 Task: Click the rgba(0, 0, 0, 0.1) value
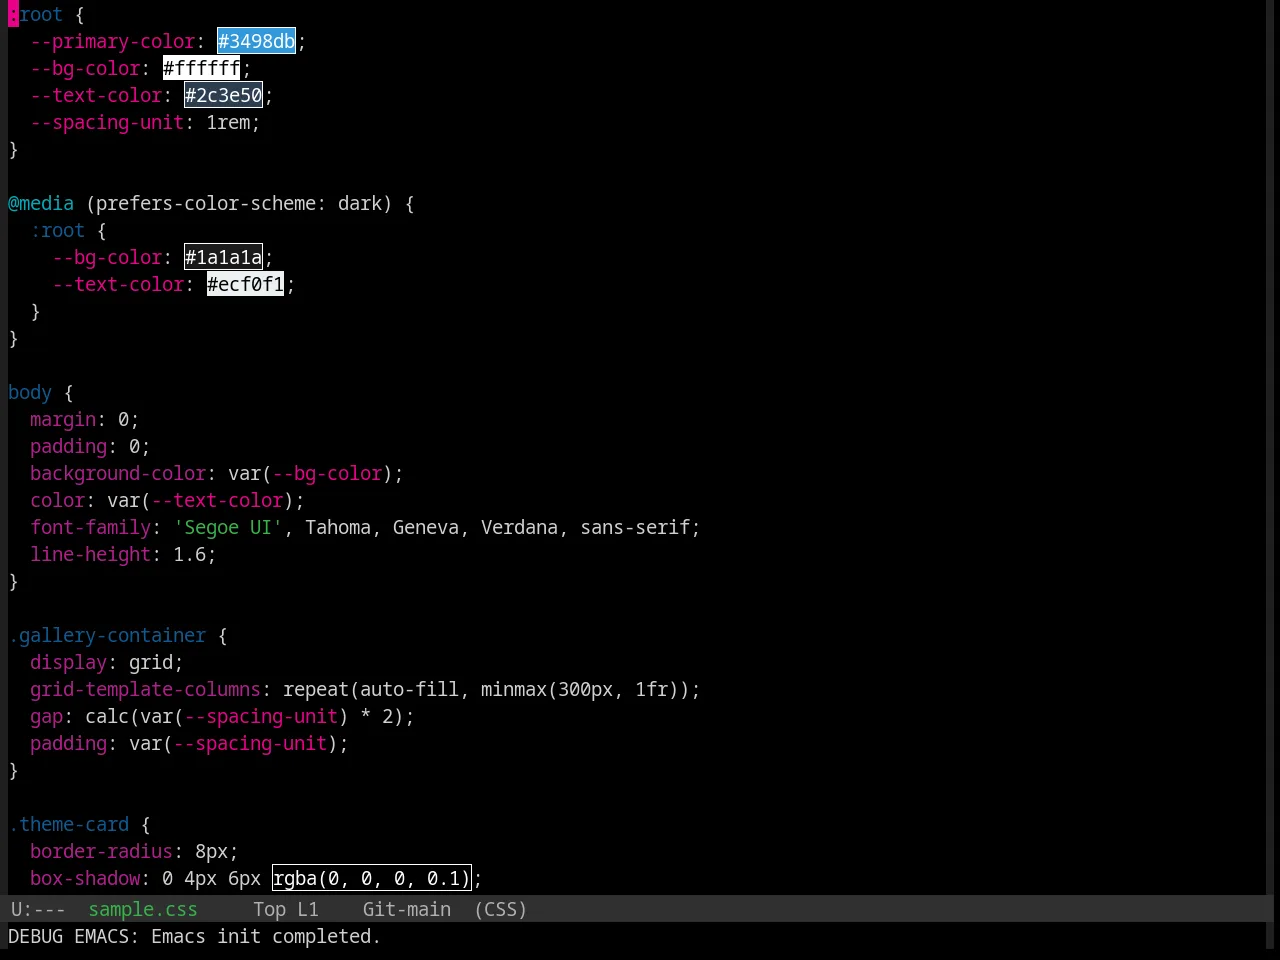pyautogui.click(x=371, y=878)
